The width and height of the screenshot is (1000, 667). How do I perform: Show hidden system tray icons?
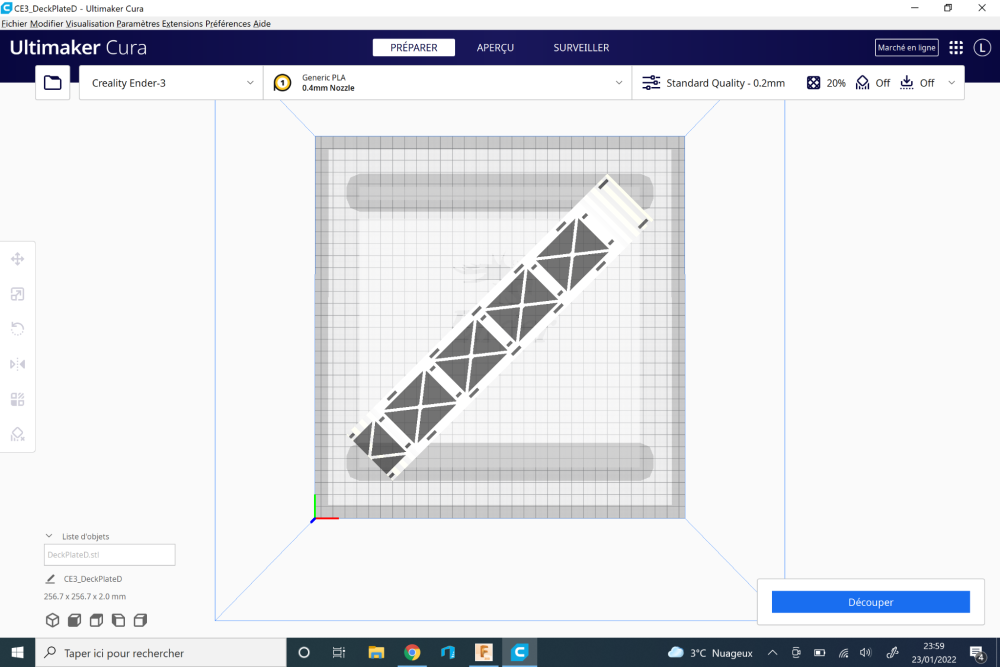coord(772,653)
